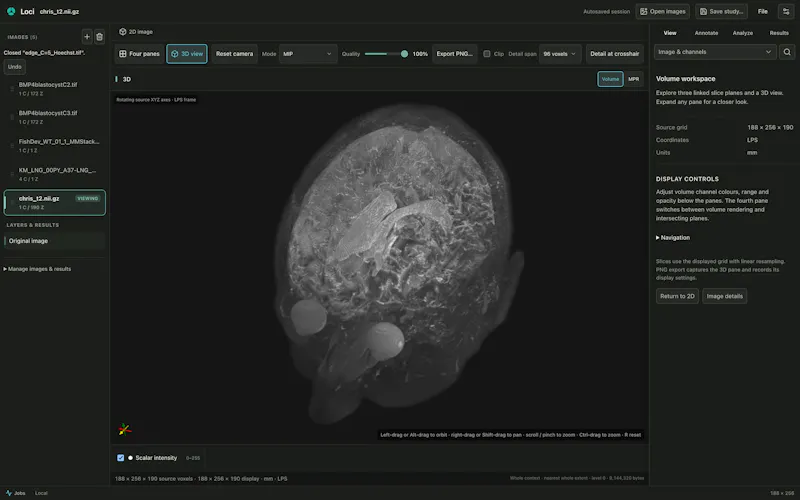Open the View tab
The height and width of the screenshot is (500, 800).
point(670,33)
